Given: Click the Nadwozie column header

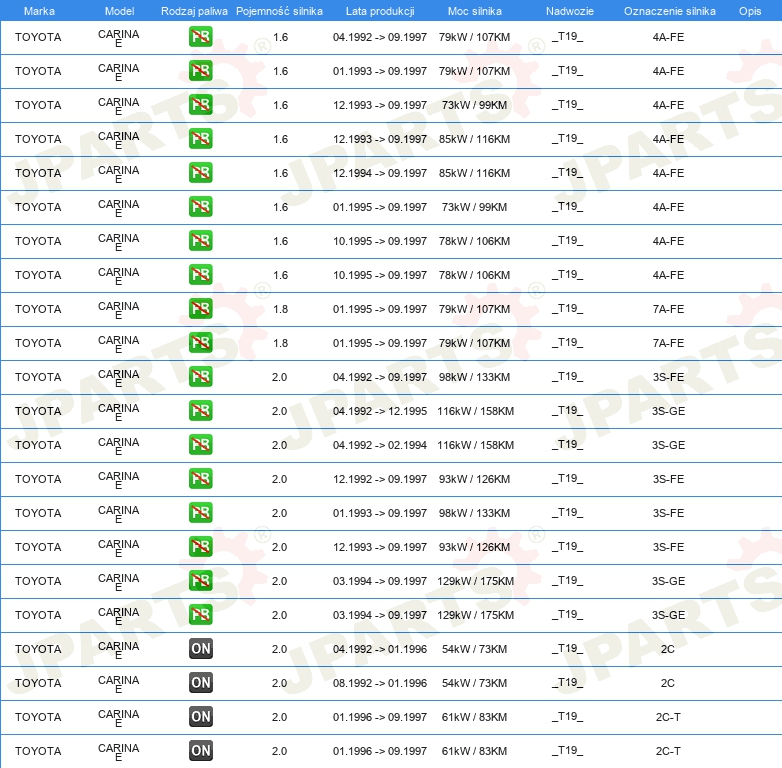Looking at the screenshot, I should [570, 11].
